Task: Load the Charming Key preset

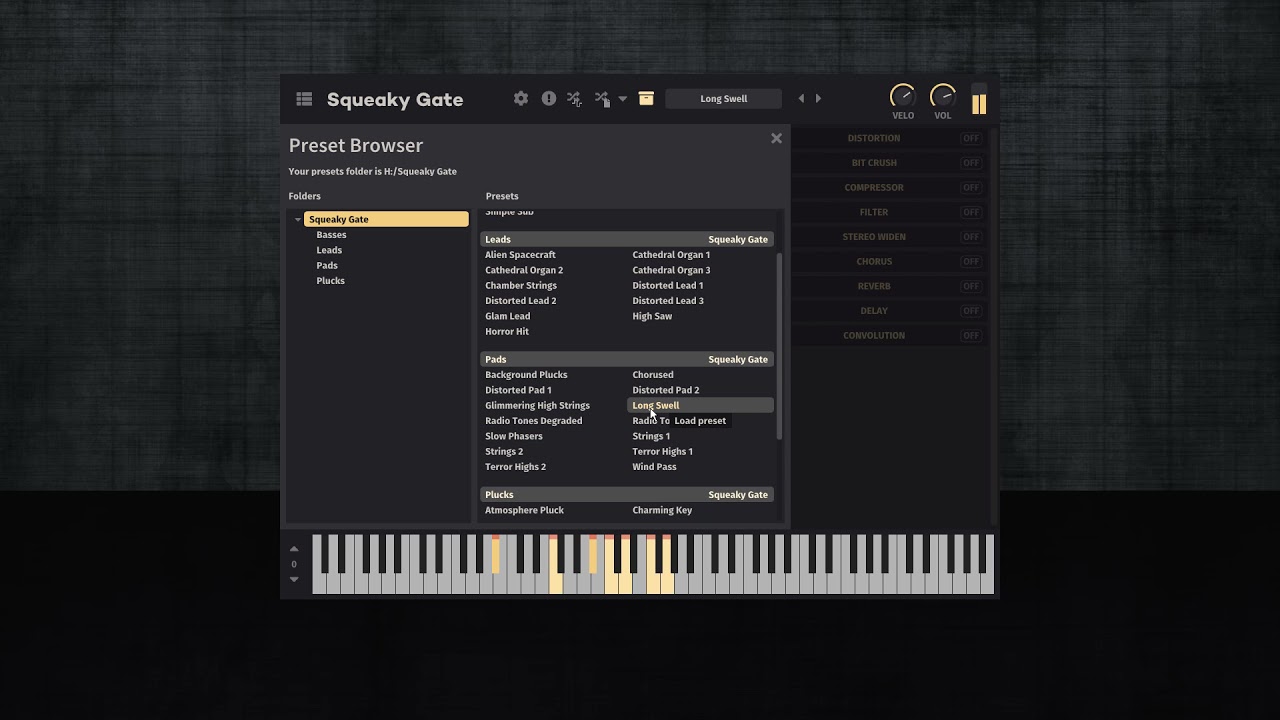Action: (662, 510)
